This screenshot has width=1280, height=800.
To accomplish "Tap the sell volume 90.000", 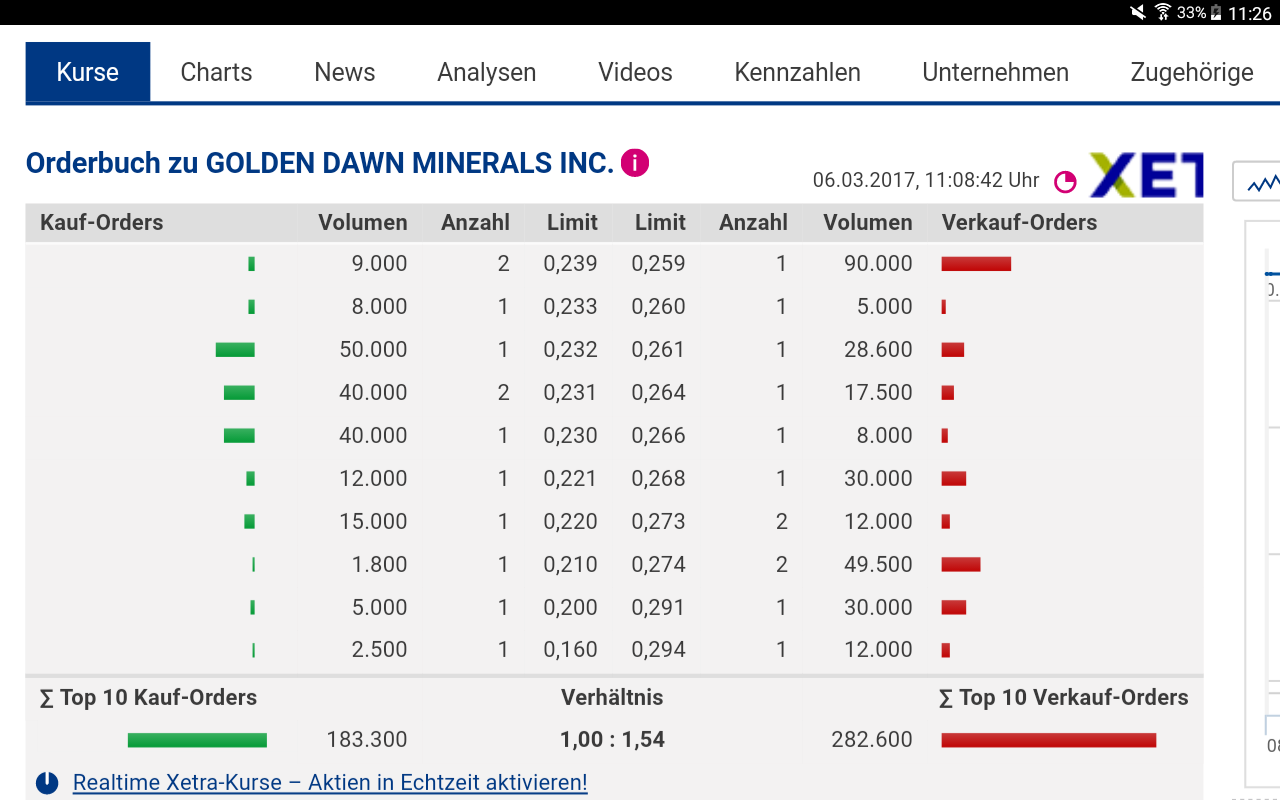I will click(879, 264).
